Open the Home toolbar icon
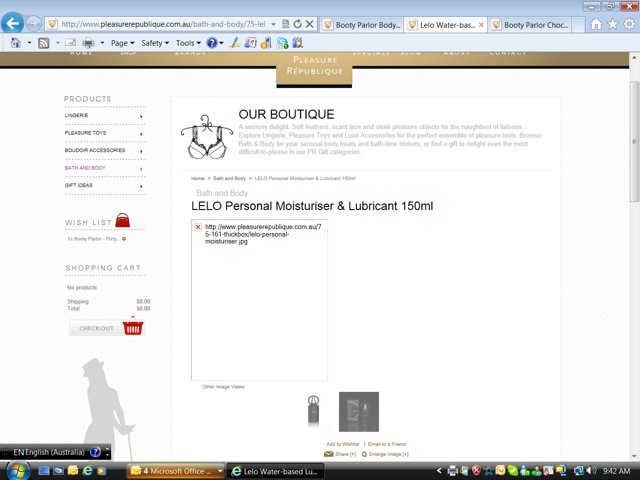640x480 pixels. [16, 42]
